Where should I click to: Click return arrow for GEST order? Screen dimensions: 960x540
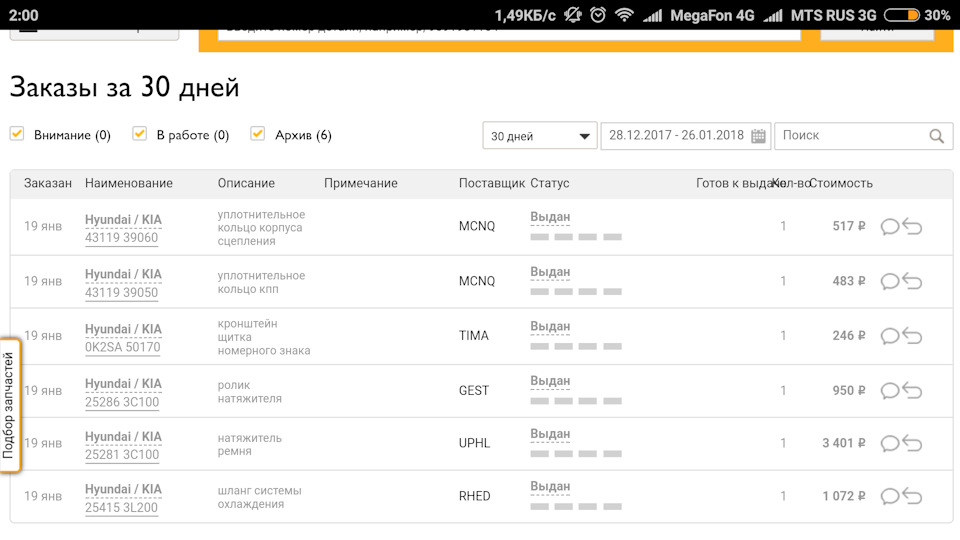[x=912, y=391]
